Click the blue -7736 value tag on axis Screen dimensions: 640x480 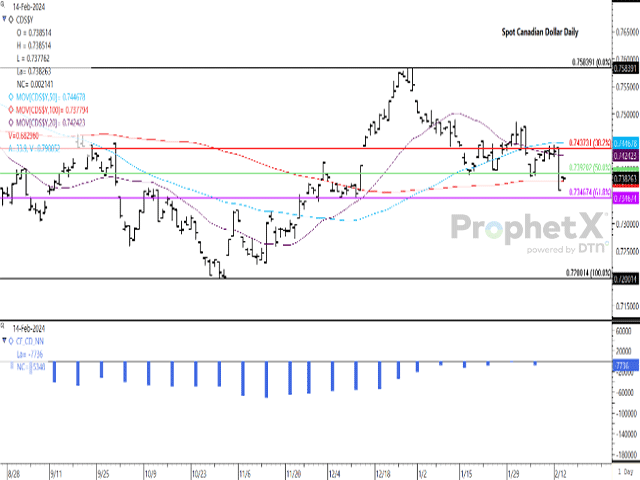pyautogui.click(x=624, y=367)
